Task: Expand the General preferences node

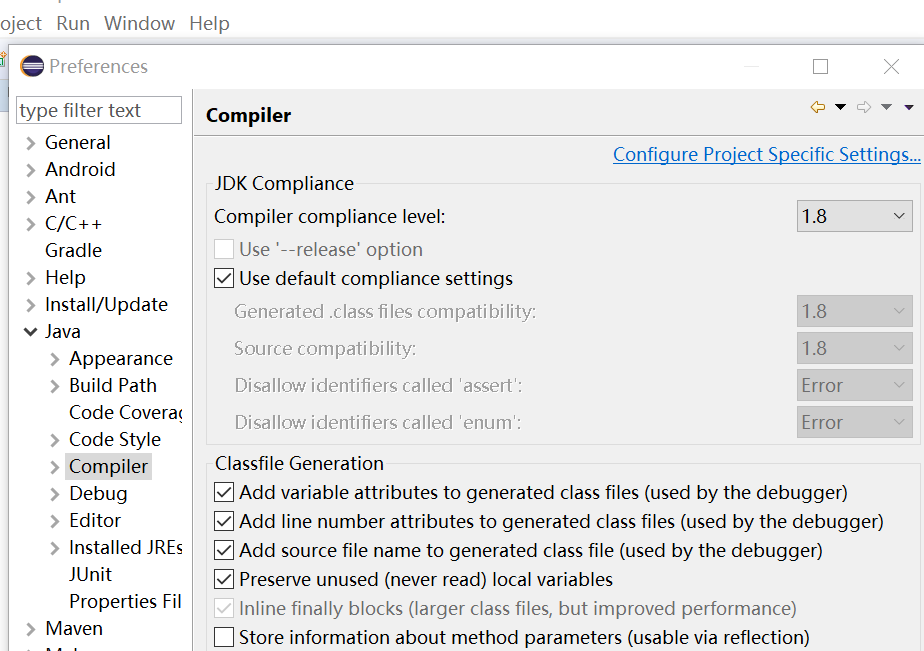Action: (31, 143)
